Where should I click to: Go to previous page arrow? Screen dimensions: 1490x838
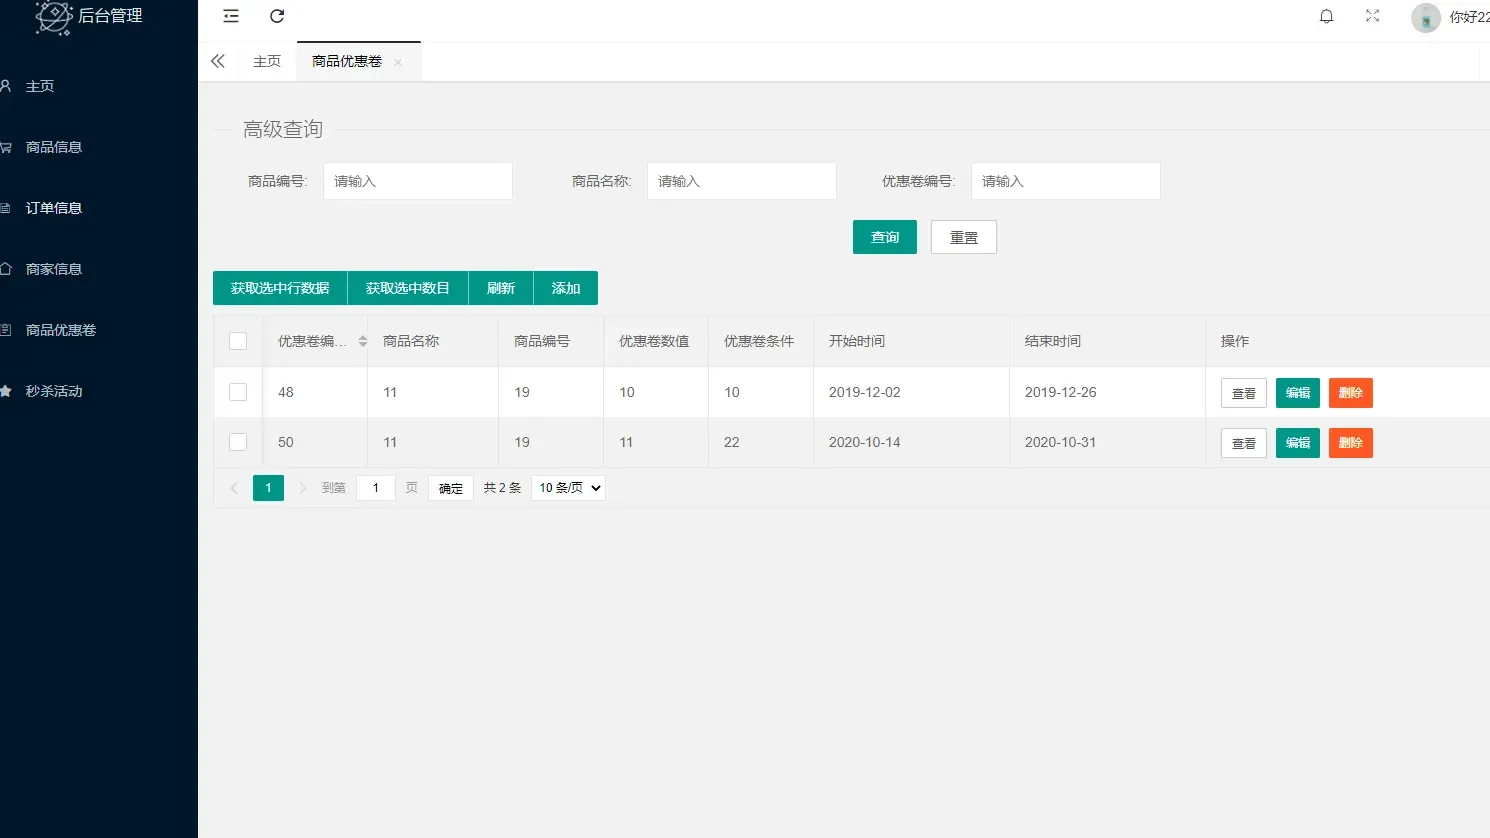(234, 488)
